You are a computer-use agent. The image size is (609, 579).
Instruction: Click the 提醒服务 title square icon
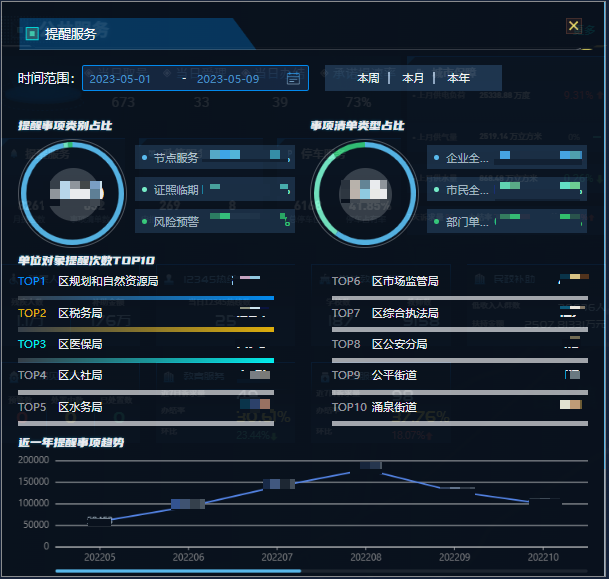(x=32, y=34)
